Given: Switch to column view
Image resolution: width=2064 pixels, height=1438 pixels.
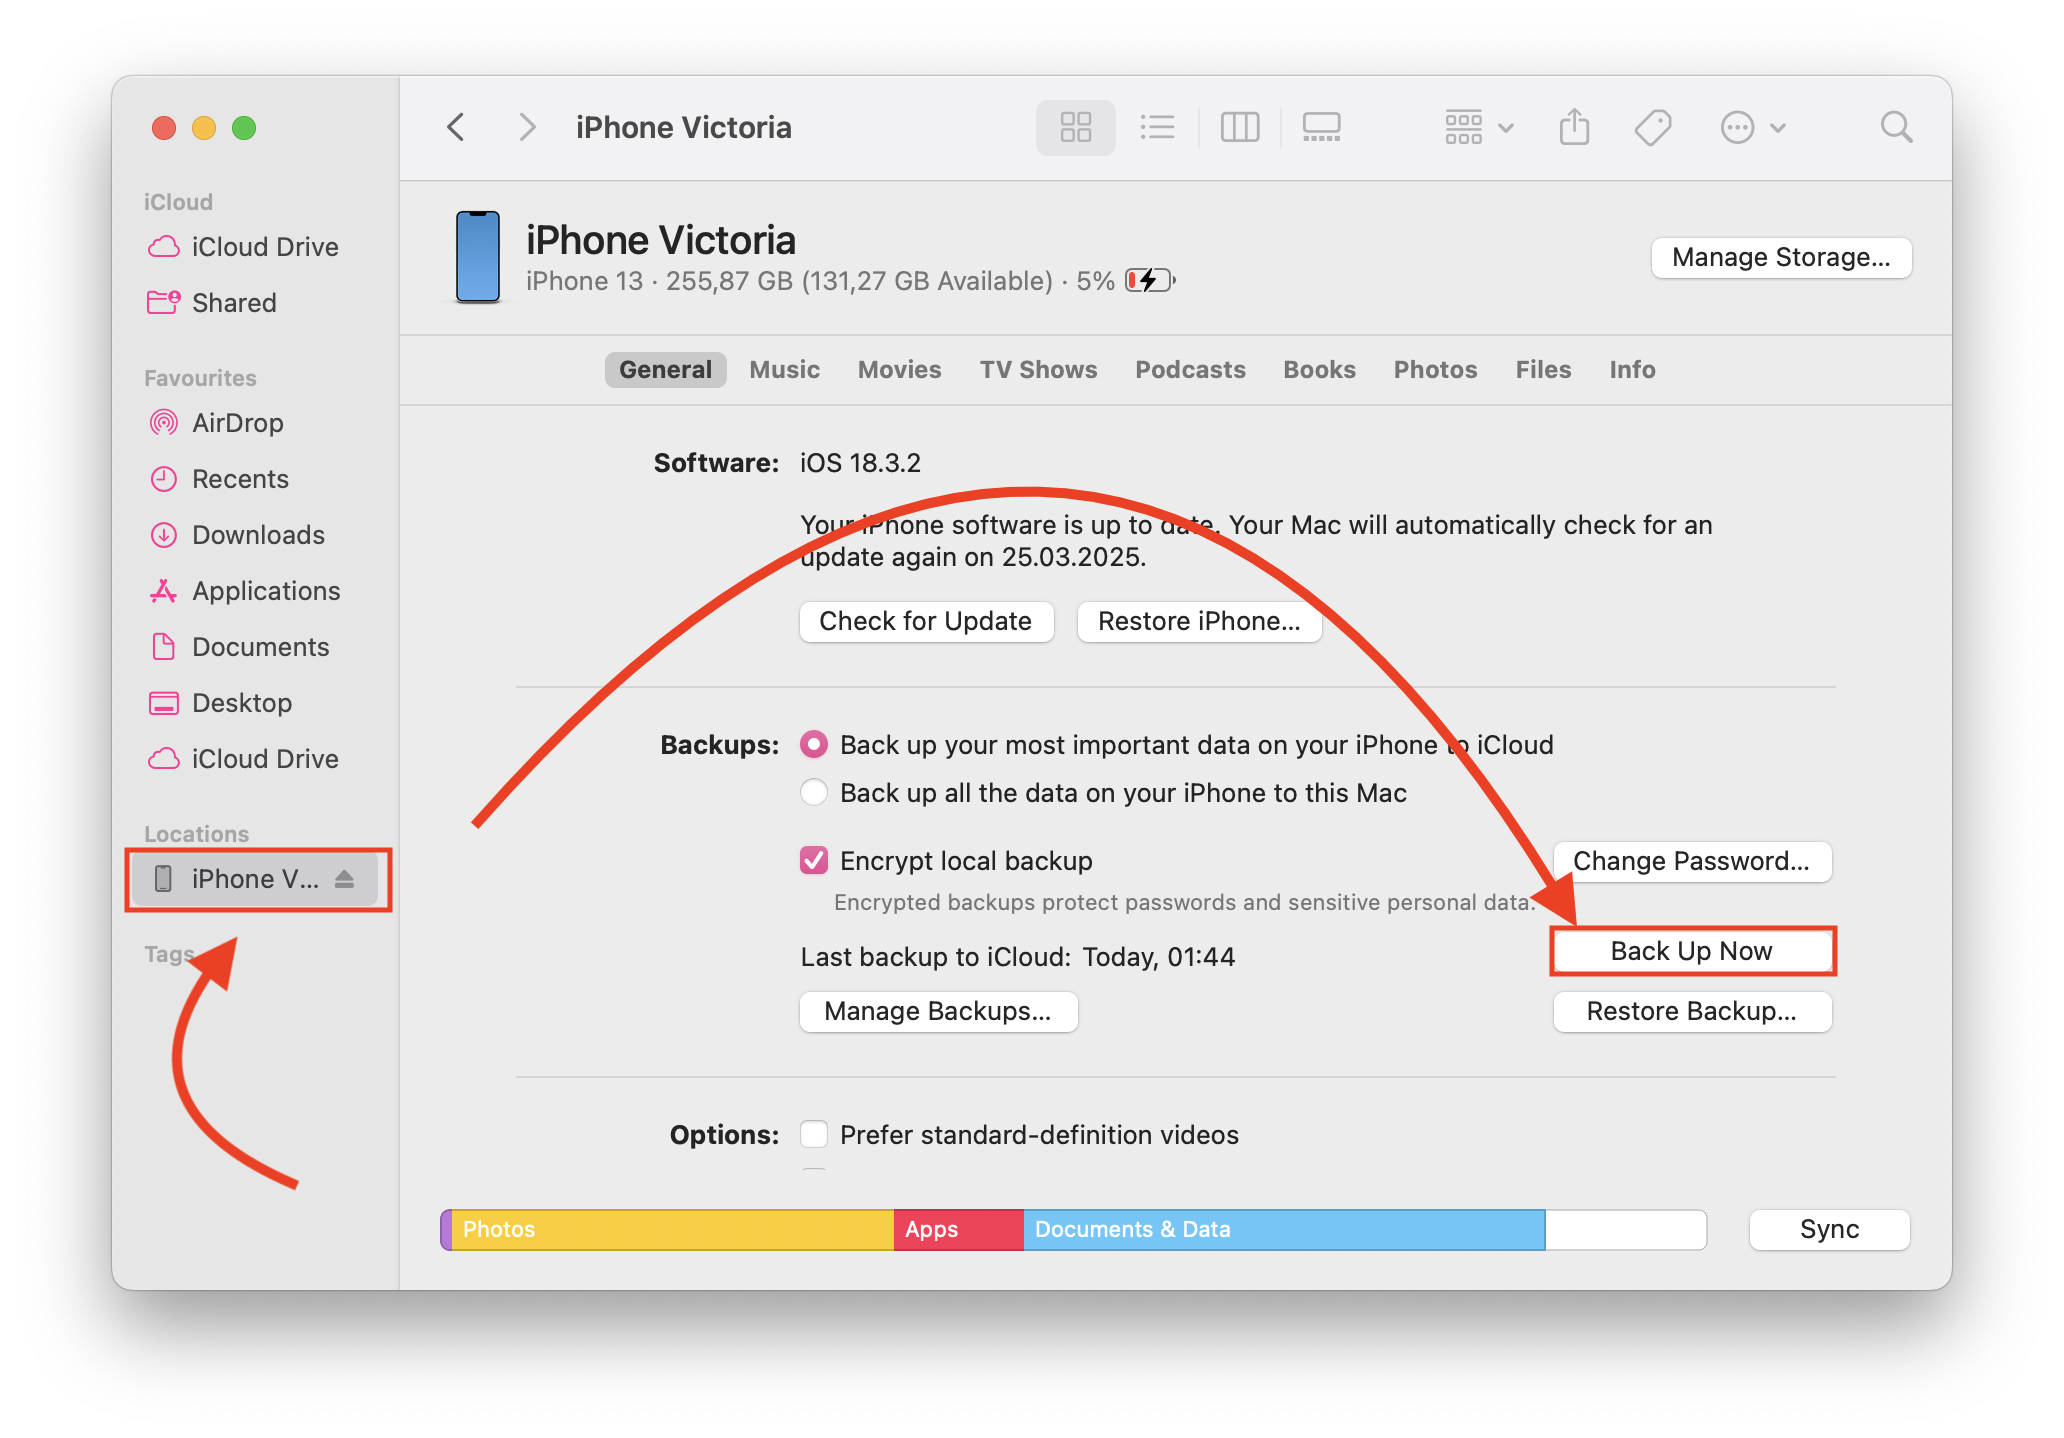Looking at the screenshot, I should click(1240, 128).
